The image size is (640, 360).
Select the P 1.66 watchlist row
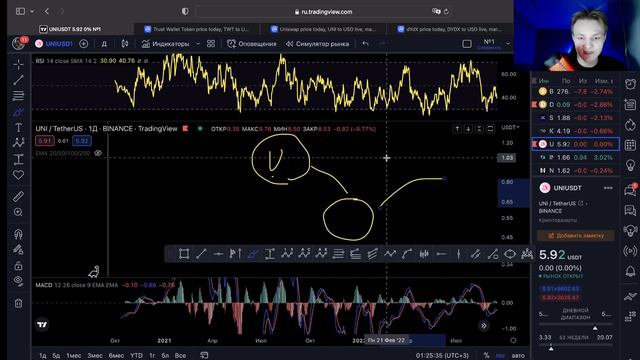tap(576, 157)
